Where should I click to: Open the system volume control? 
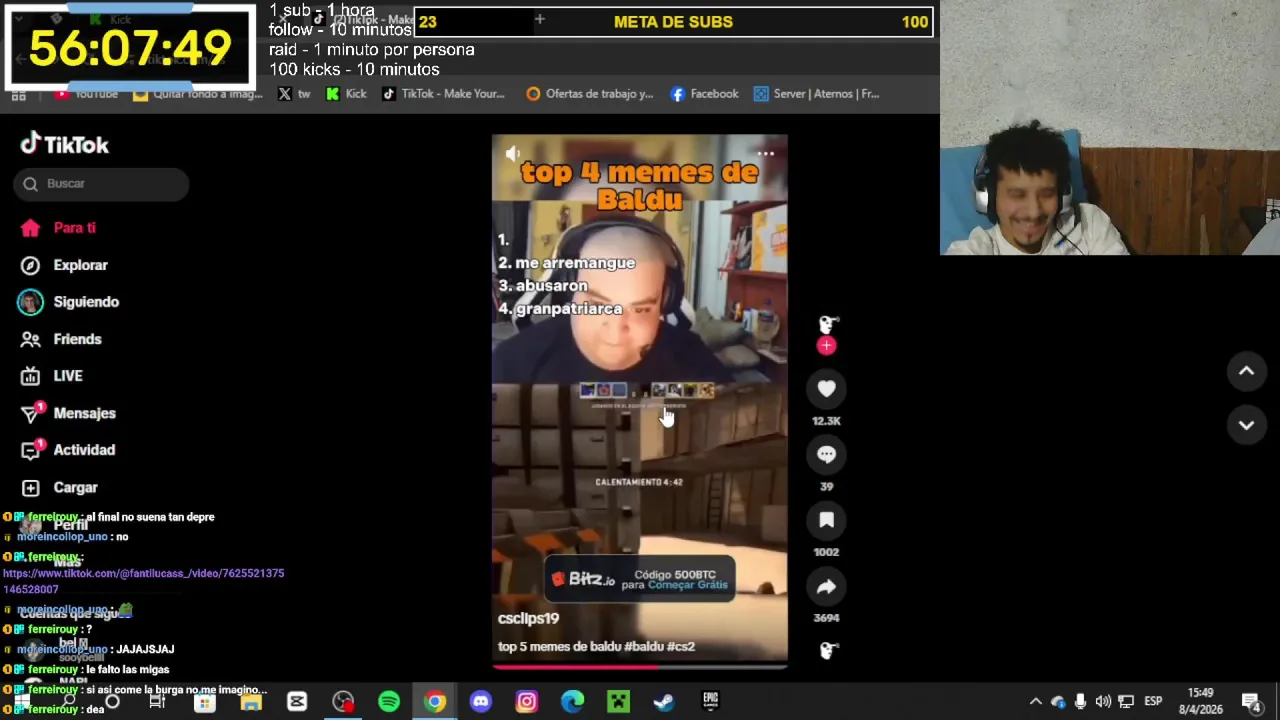point(1103,702)
